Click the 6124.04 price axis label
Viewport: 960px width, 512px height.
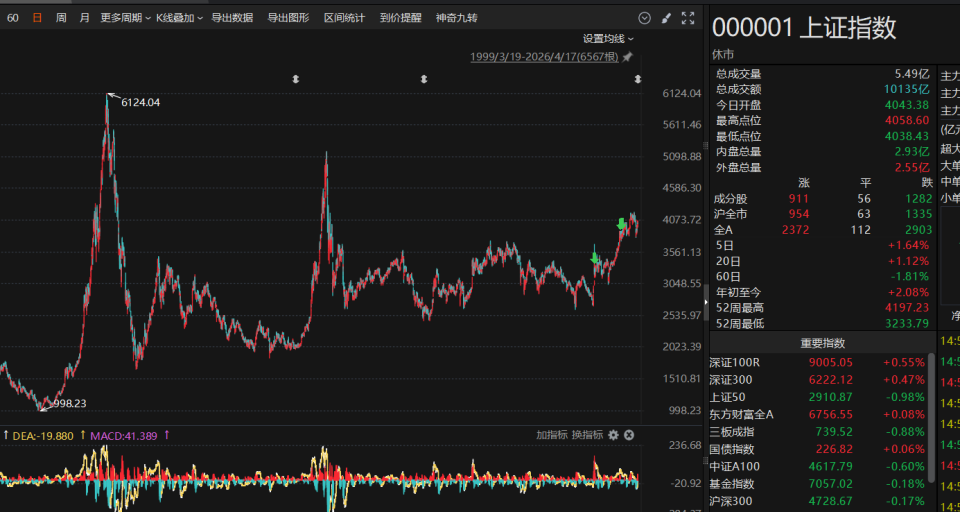click(x=682, y=94)
